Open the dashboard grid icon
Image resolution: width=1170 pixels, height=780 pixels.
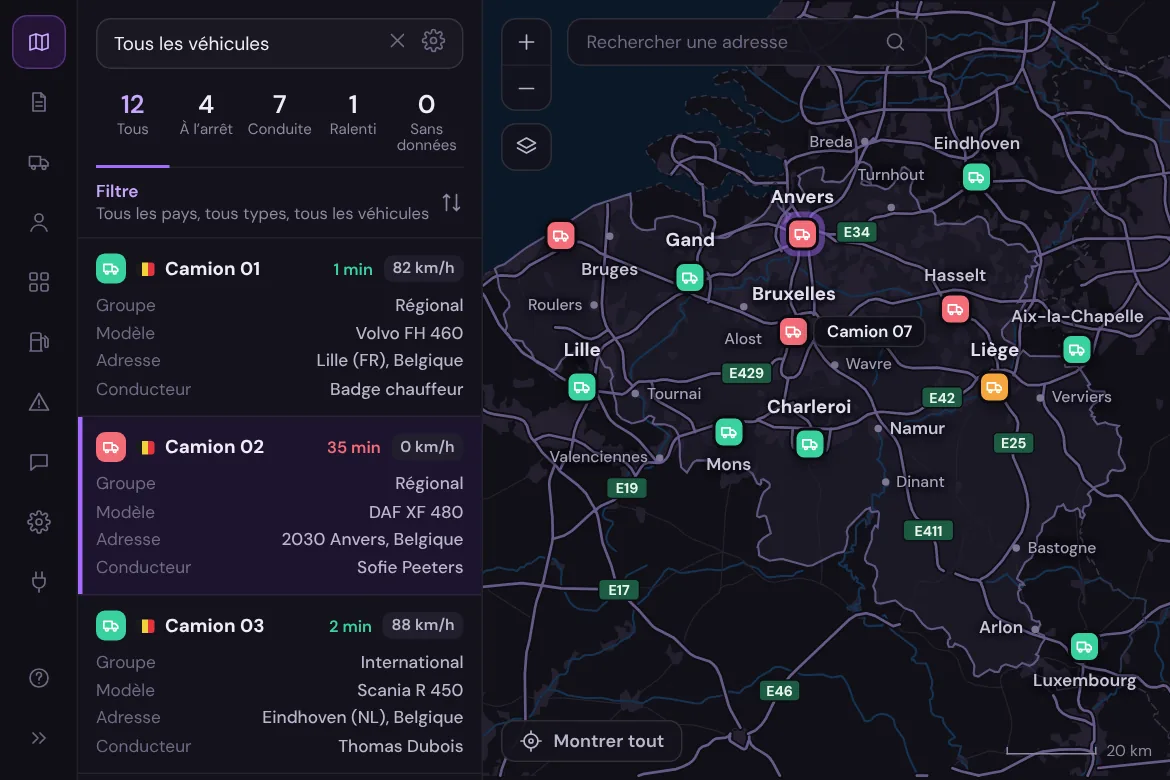[x=39, y=282]
